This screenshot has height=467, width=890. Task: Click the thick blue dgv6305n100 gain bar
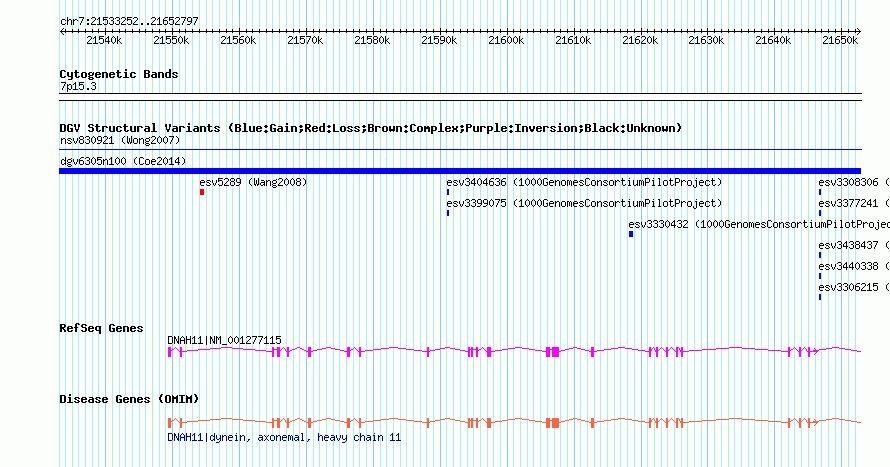460,171
